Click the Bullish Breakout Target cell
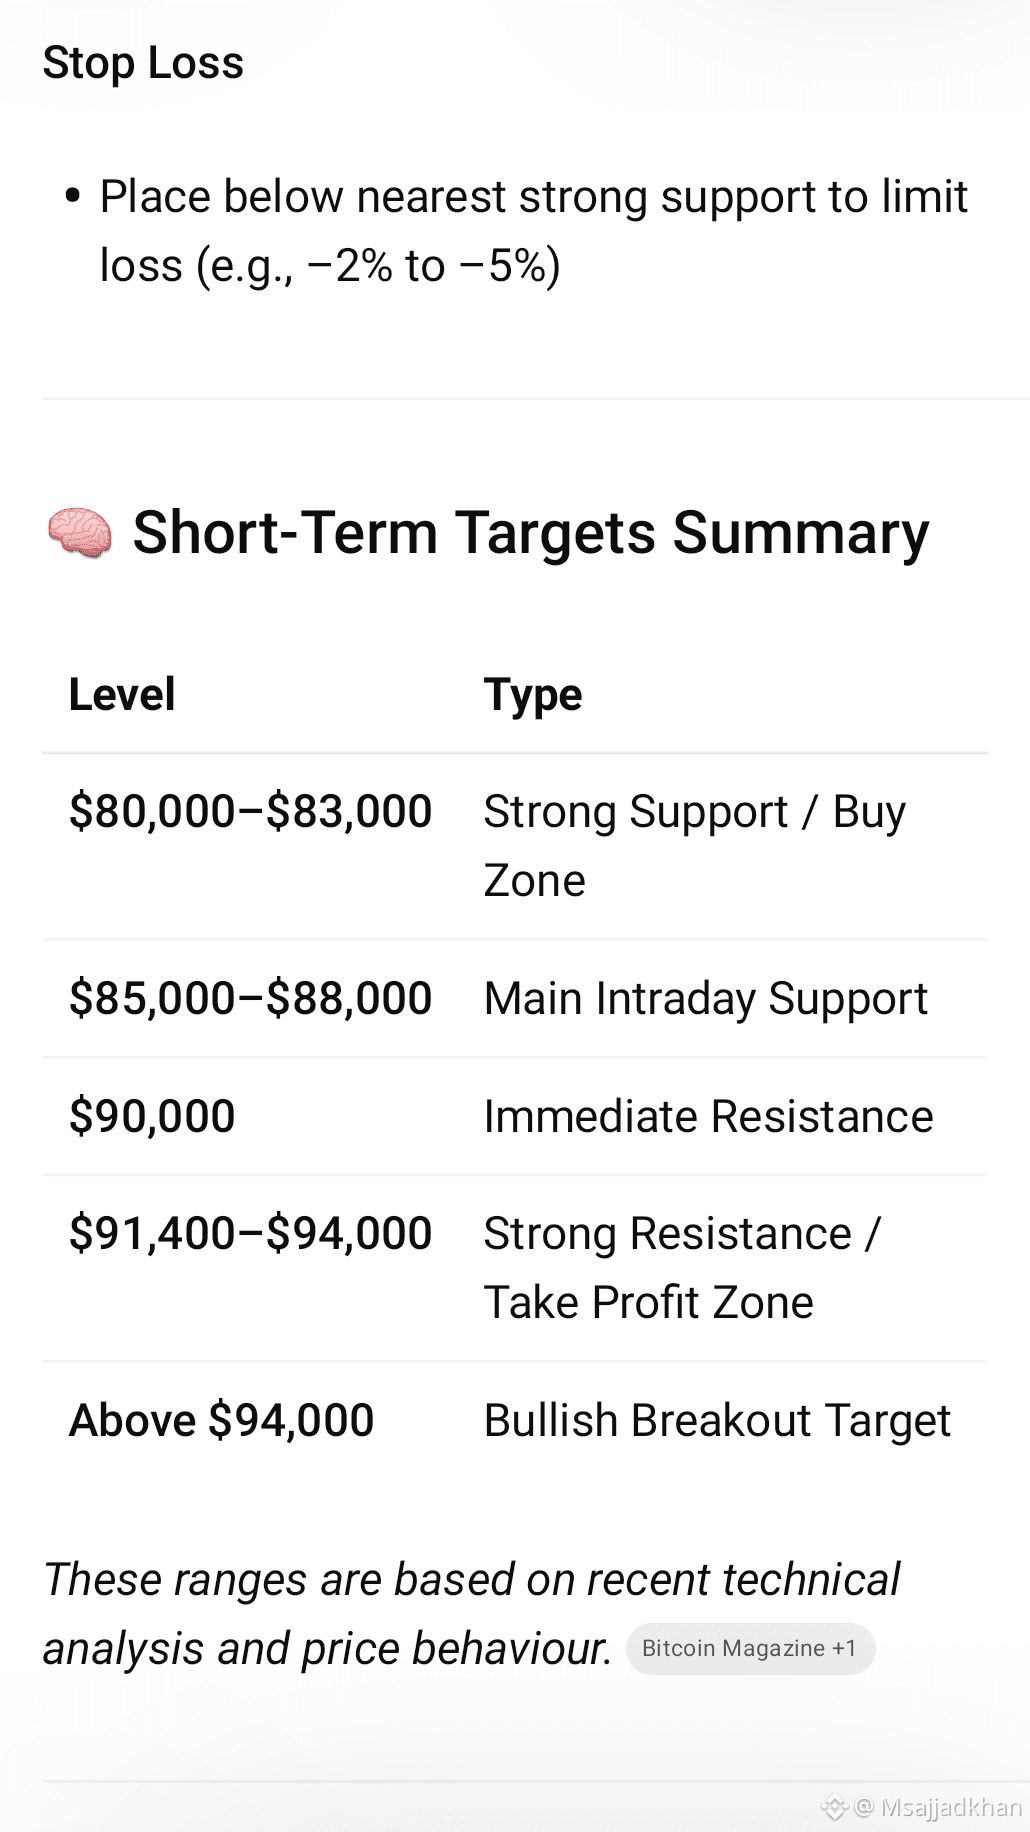 coord(717,1420)
